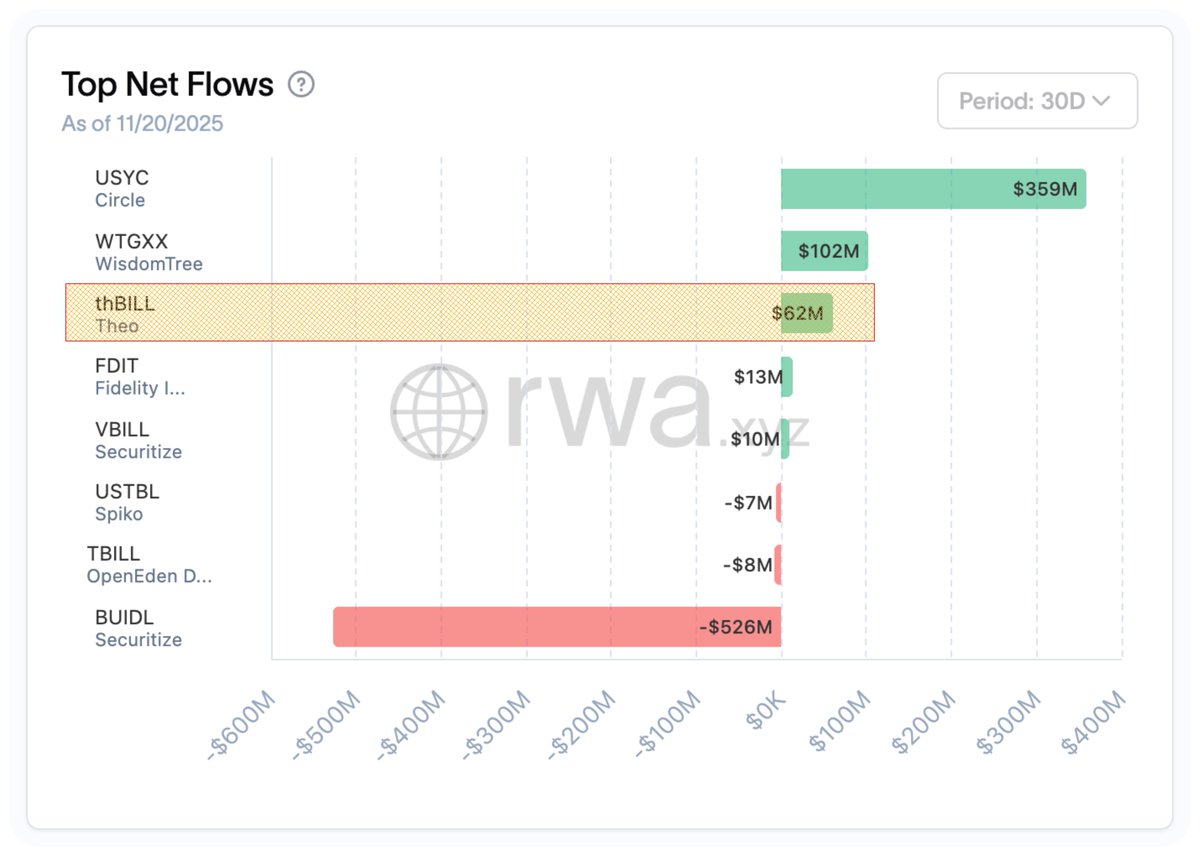This screenshot has height=856, width=1200.
Task: Open the Period 30D dropdown
Action: tap(1037, 101)
